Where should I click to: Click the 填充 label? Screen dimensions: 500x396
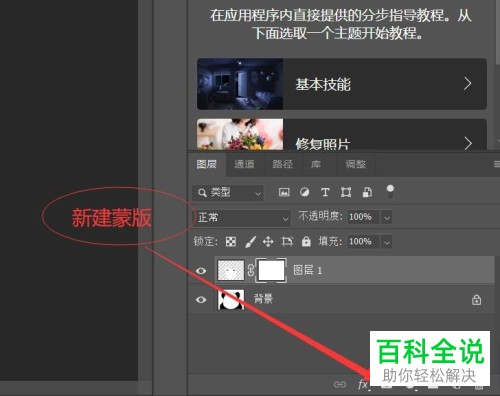(329, 241)
